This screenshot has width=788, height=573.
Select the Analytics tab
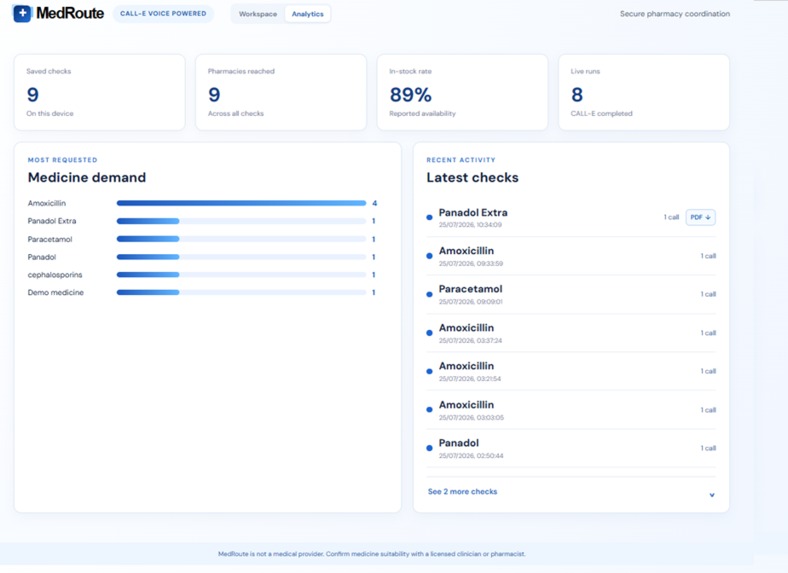308,14
